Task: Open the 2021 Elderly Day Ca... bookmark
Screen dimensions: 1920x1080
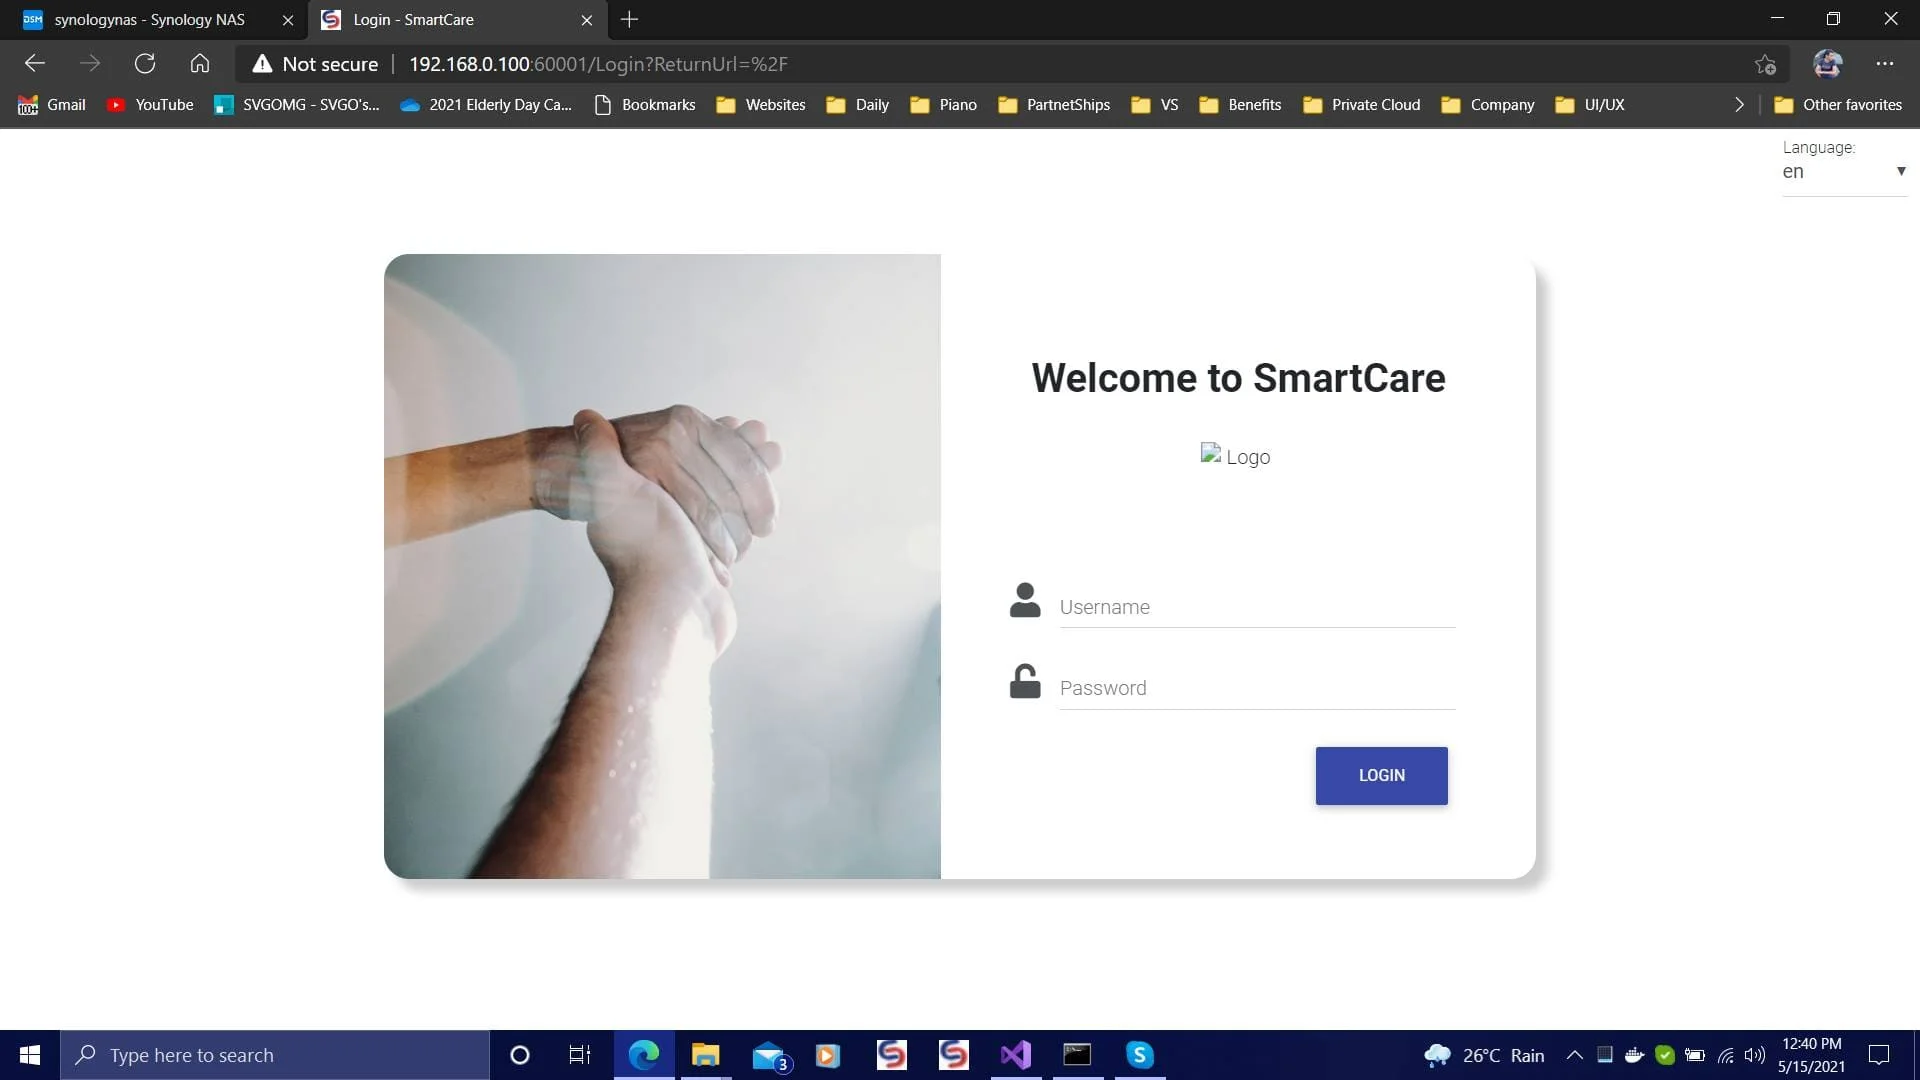Action: click(486, 105)
